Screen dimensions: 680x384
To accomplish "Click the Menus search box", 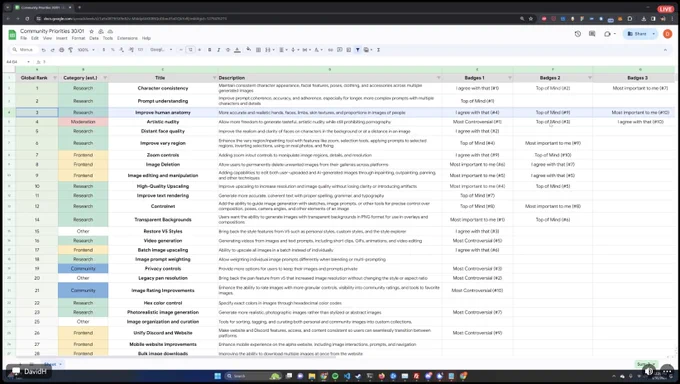I will (23, 50).
